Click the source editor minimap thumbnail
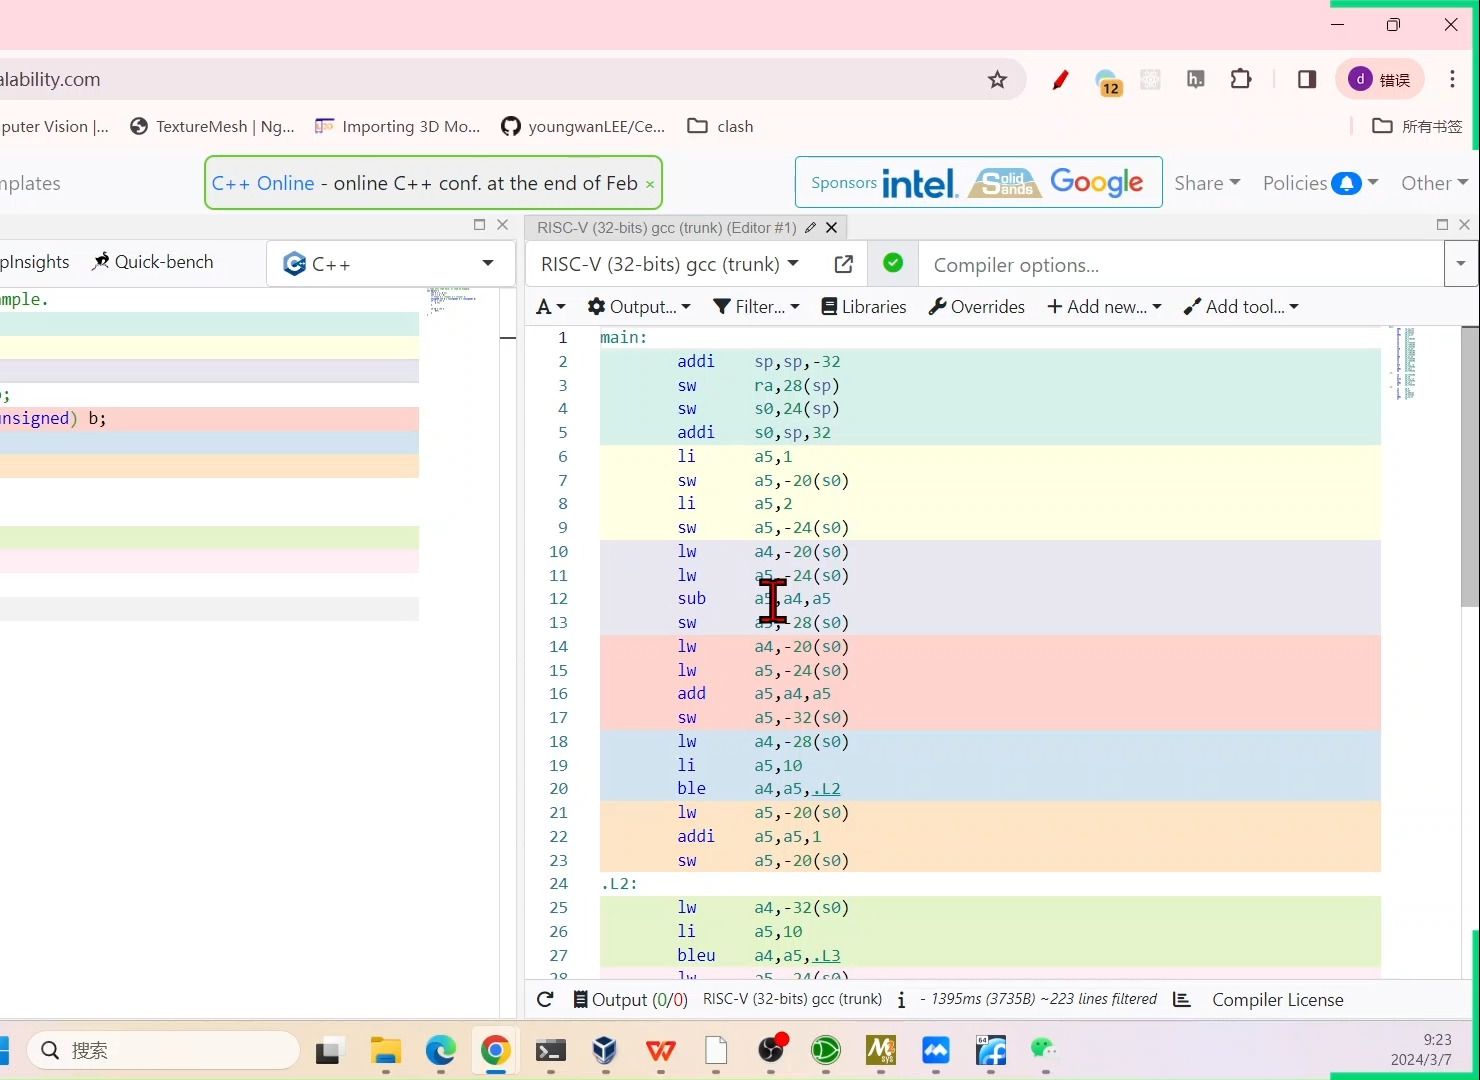Viewport: 1480px width, 1080px height. (452, 301)
